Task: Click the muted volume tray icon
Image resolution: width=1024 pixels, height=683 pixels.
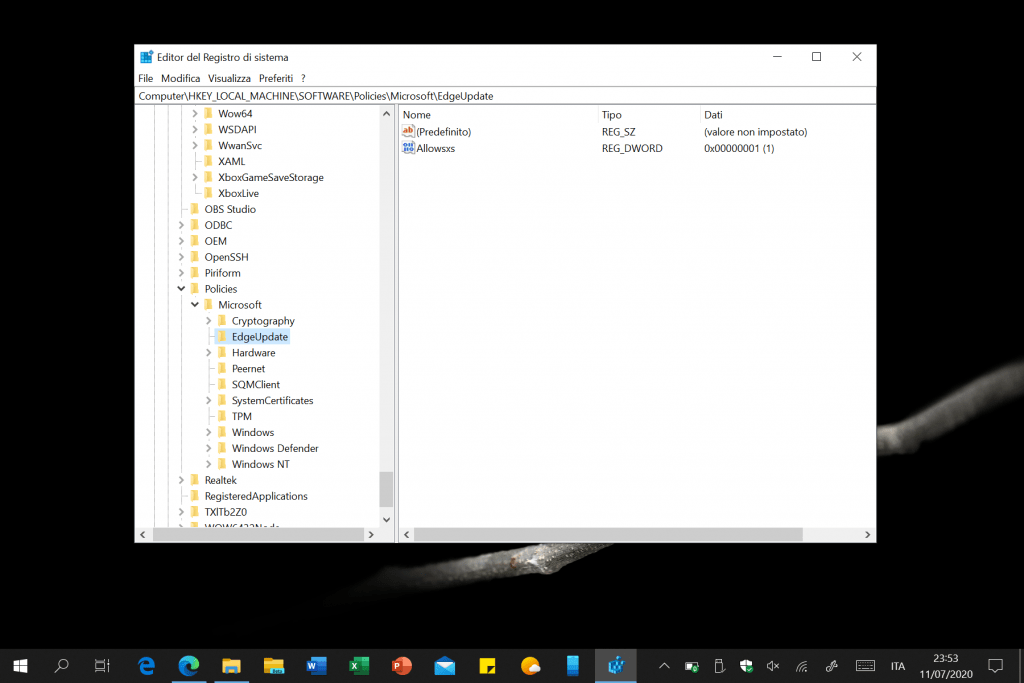Action: coord(772,666)
